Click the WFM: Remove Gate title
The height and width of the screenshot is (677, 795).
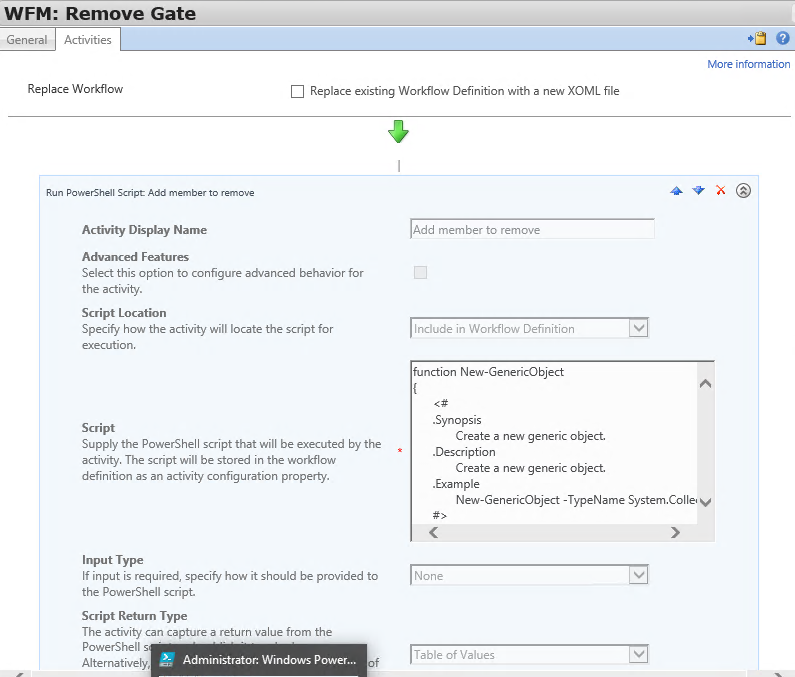coord(100,13)
